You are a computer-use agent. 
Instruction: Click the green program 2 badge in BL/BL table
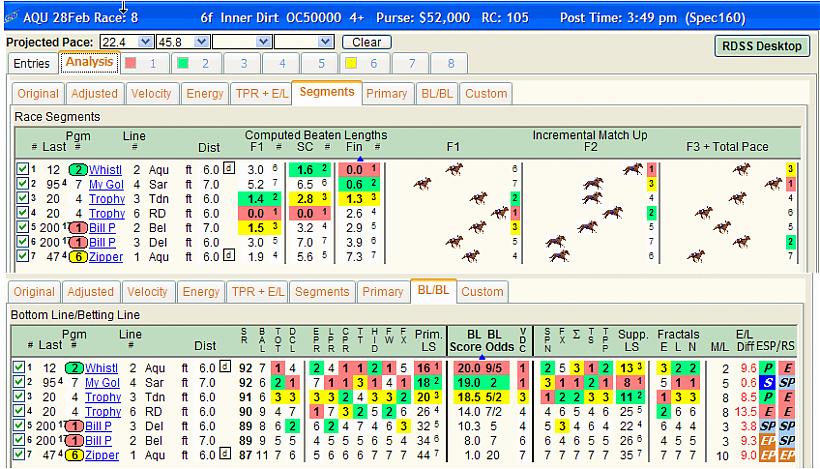[x=74, y=368]
